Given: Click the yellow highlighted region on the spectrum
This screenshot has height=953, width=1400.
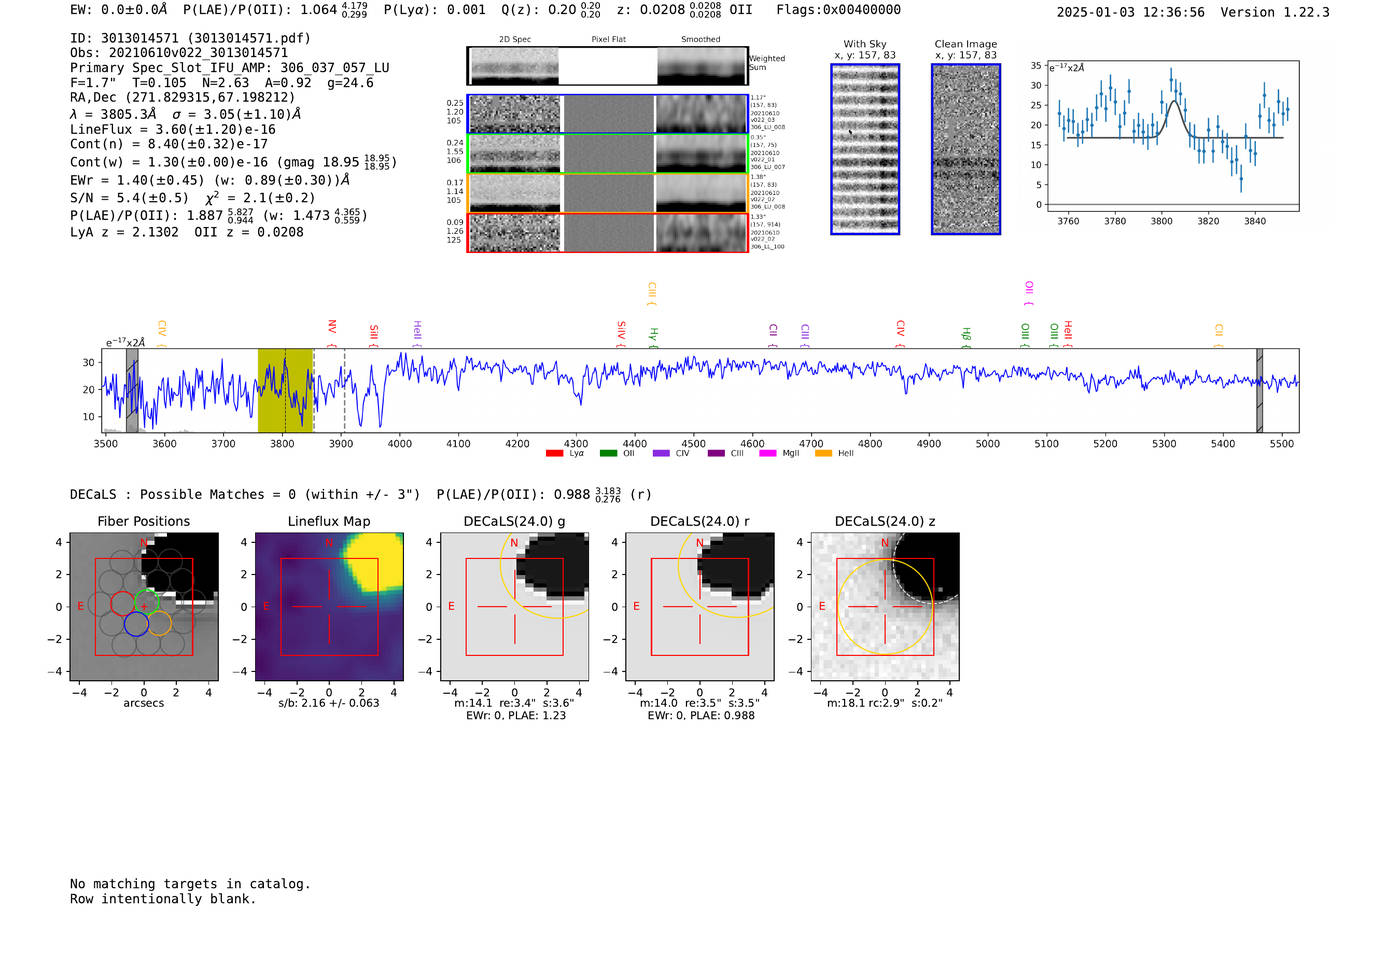Looking at the screenshot, I should pos(286,391).
